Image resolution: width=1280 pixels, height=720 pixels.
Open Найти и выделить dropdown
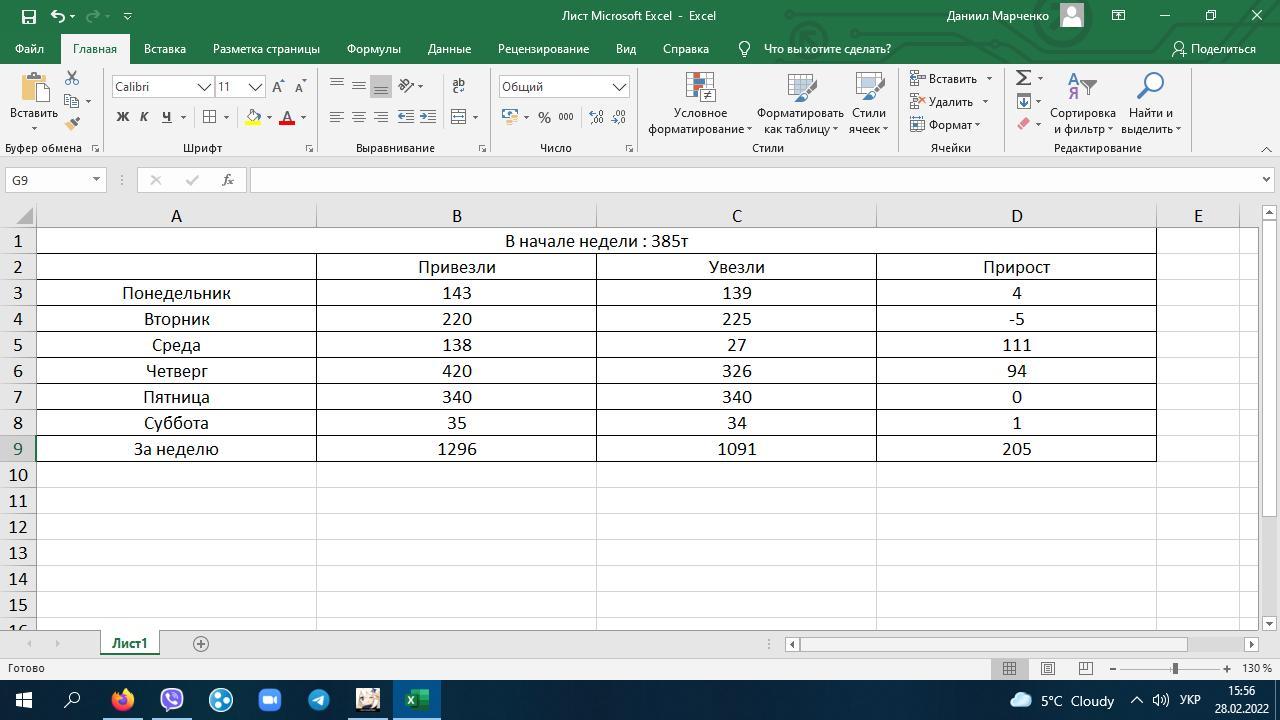[x=1150, y=103]
